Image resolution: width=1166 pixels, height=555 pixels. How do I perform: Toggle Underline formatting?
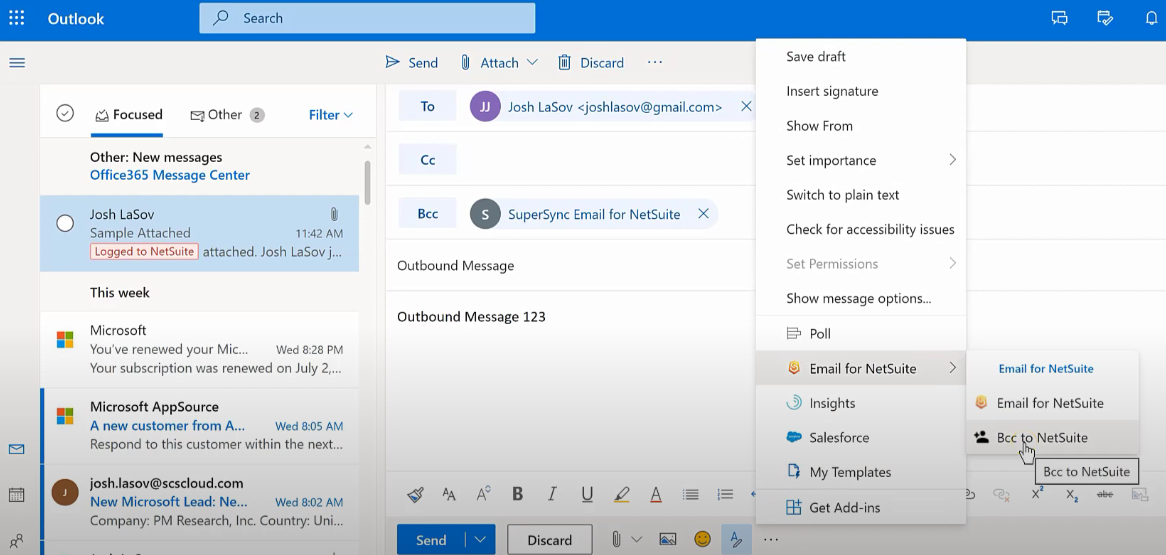[x=587, y=494]
